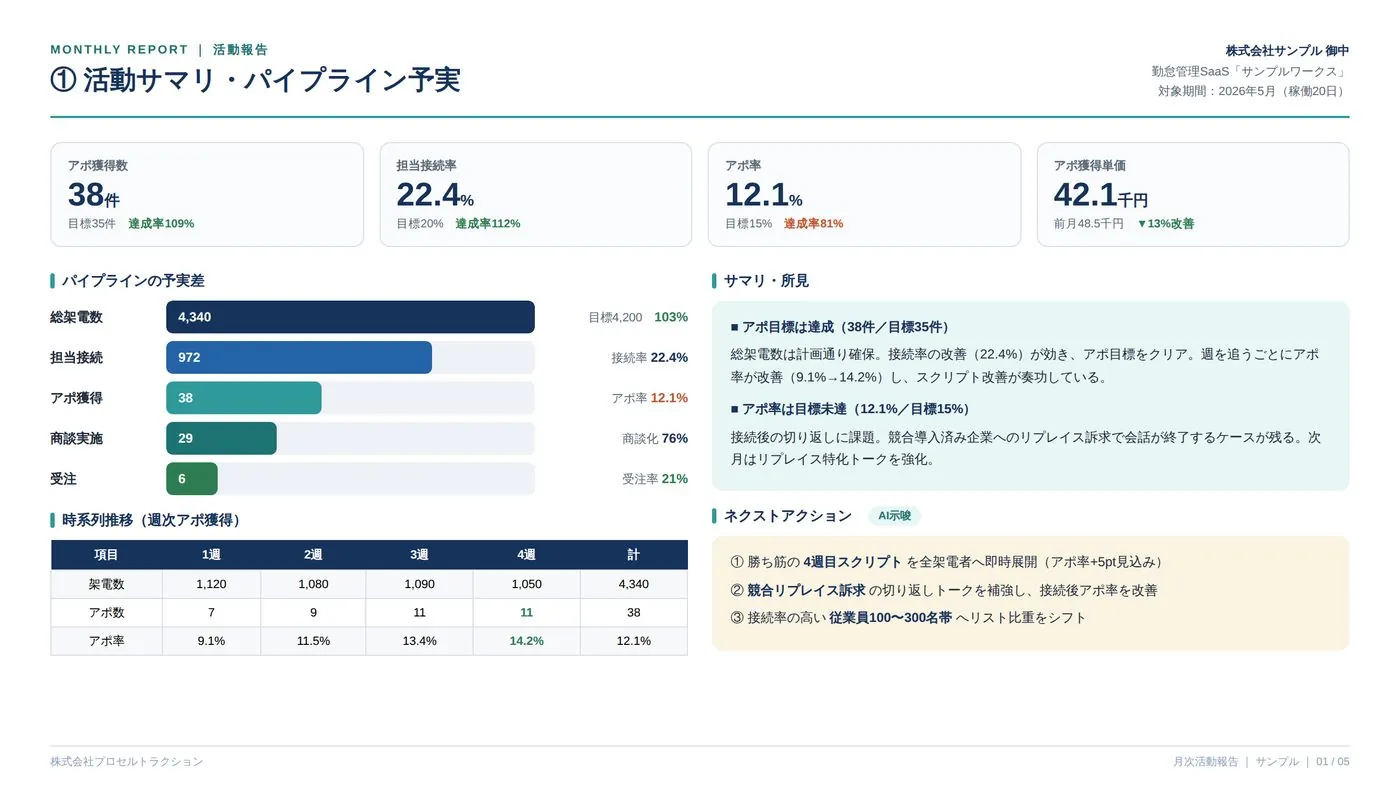Click the 受注率 21% label
1400x787 pixels.
pyautogui.click(x=655, y=479)
